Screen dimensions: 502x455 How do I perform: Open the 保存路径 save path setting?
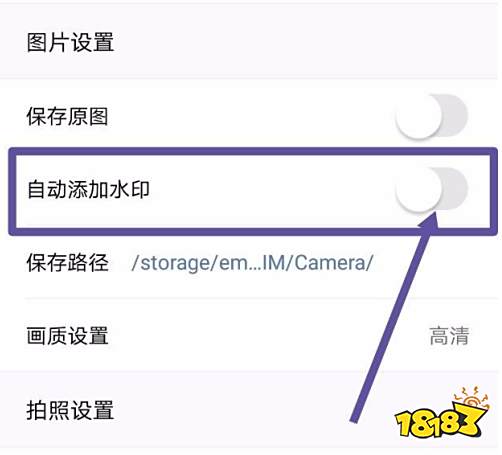point(249,263)
